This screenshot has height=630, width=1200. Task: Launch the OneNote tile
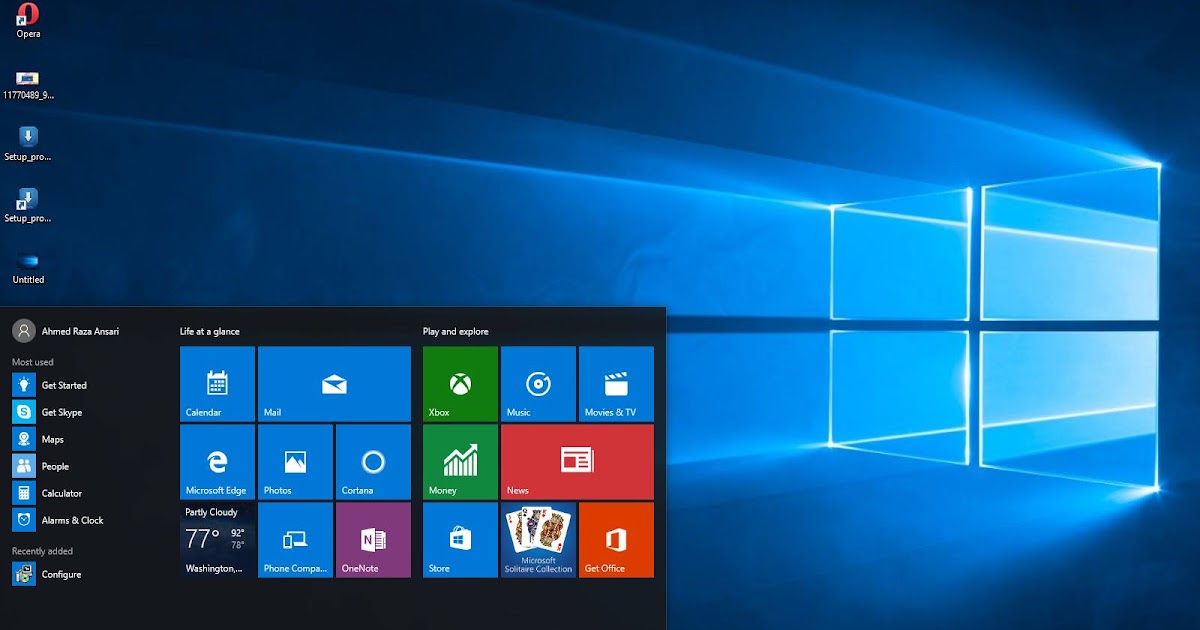[x=373, y=540]
